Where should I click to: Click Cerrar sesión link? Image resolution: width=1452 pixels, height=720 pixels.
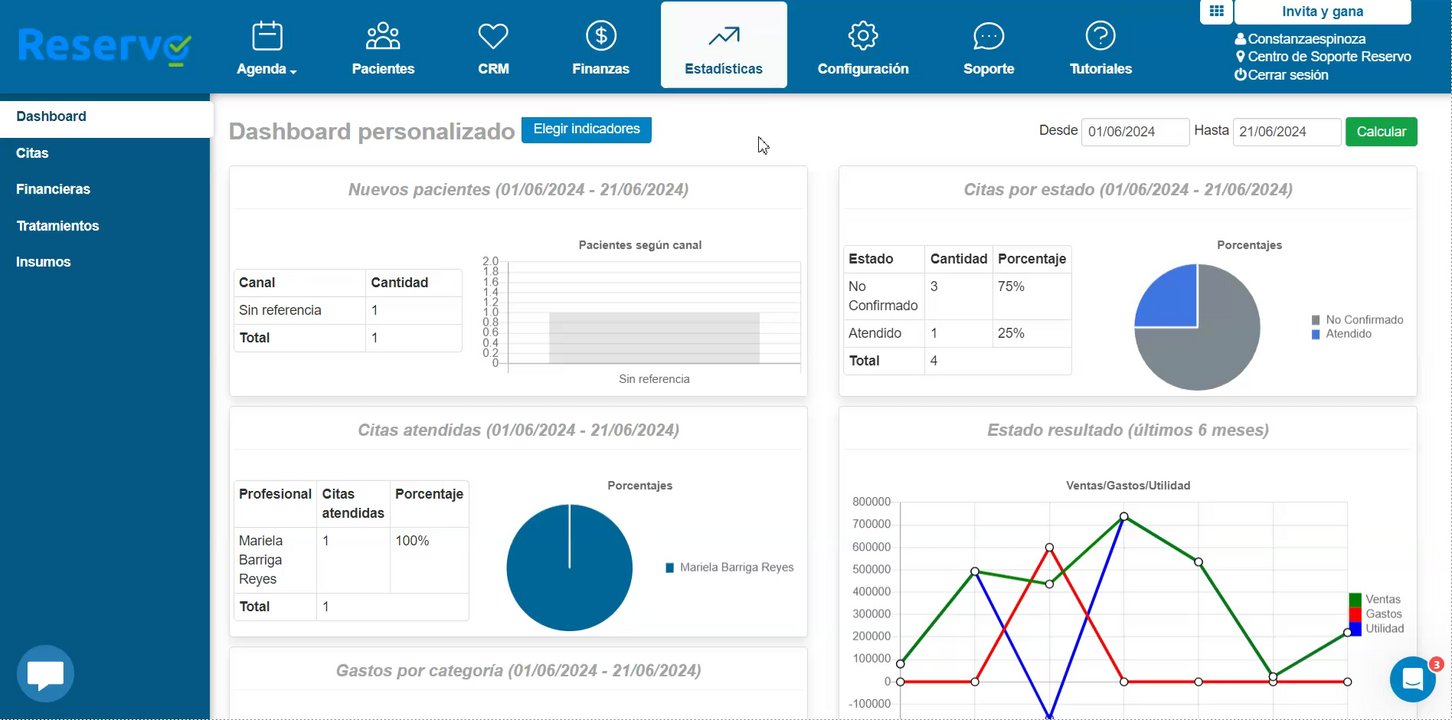coord(1281,75)
